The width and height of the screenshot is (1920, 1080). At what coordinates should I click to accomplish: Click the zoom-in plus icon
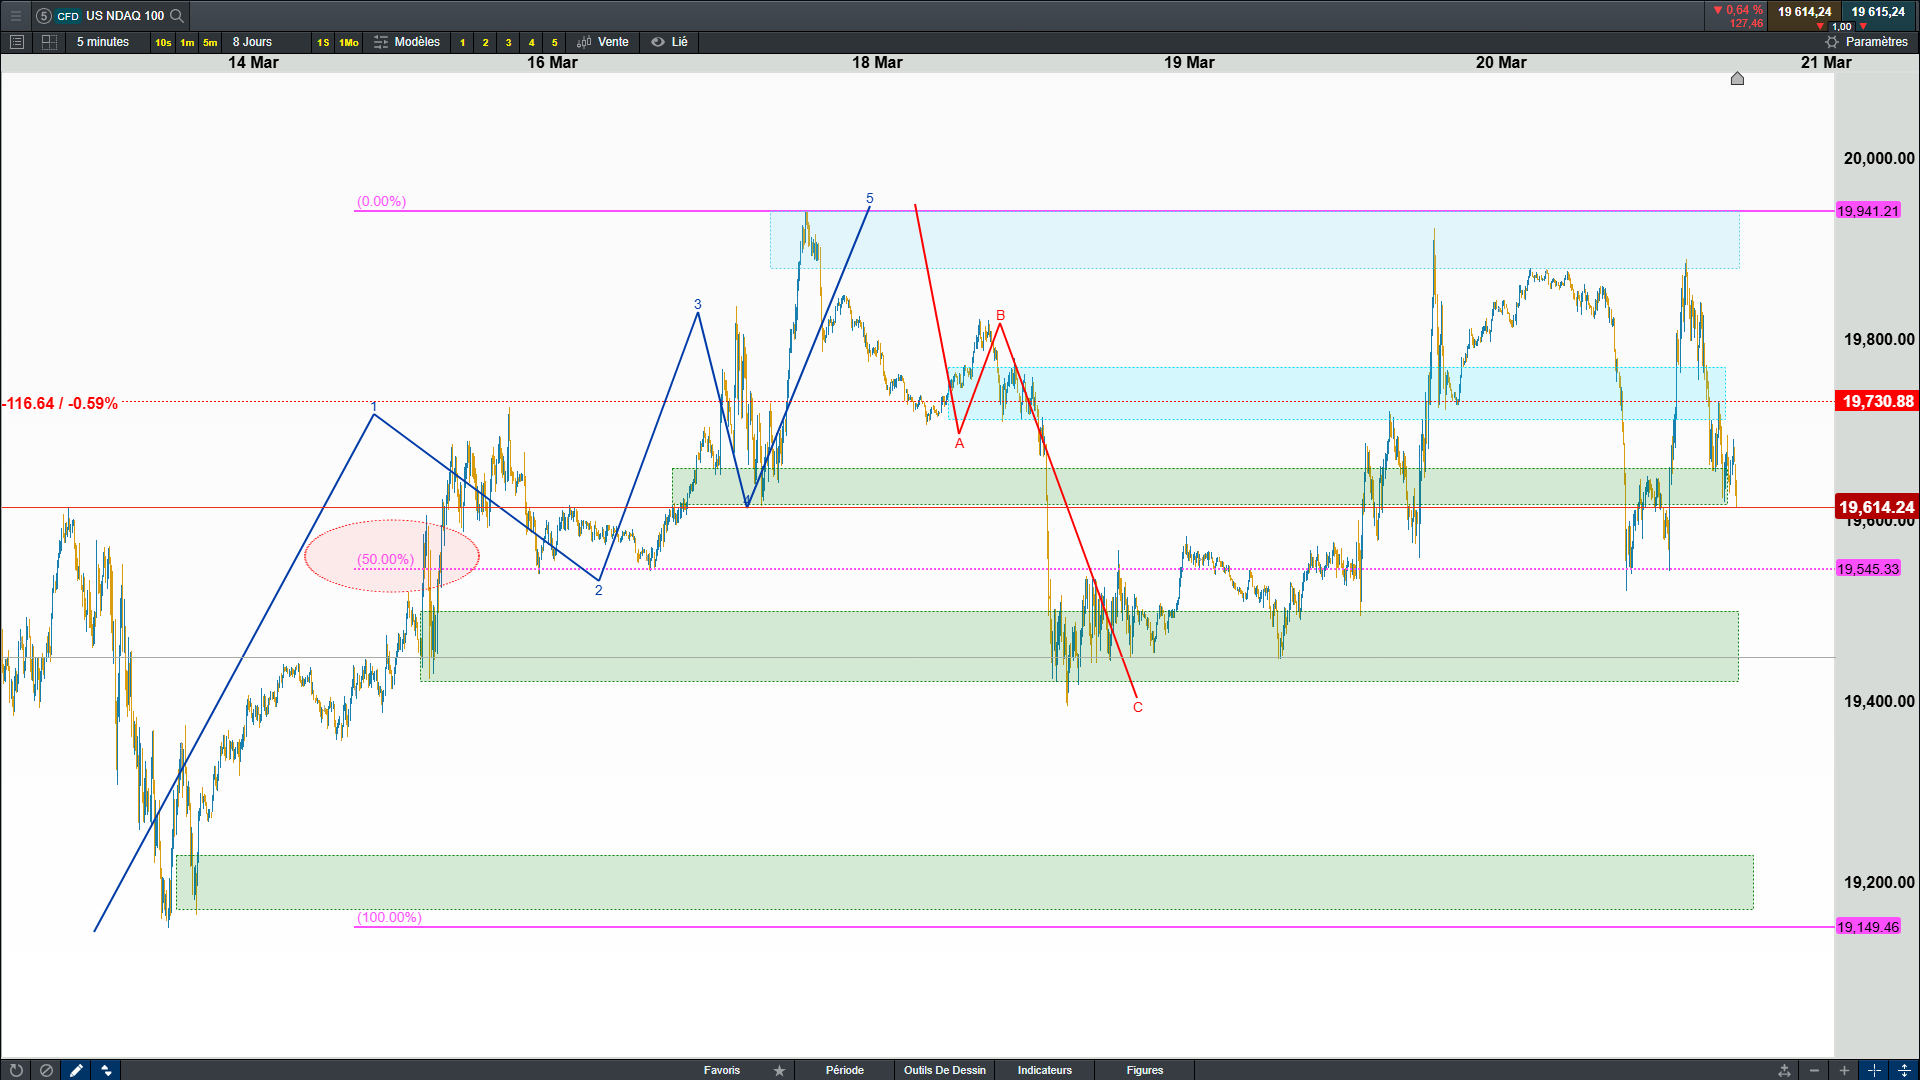pyautogui.click(x=1844, y=1070)
